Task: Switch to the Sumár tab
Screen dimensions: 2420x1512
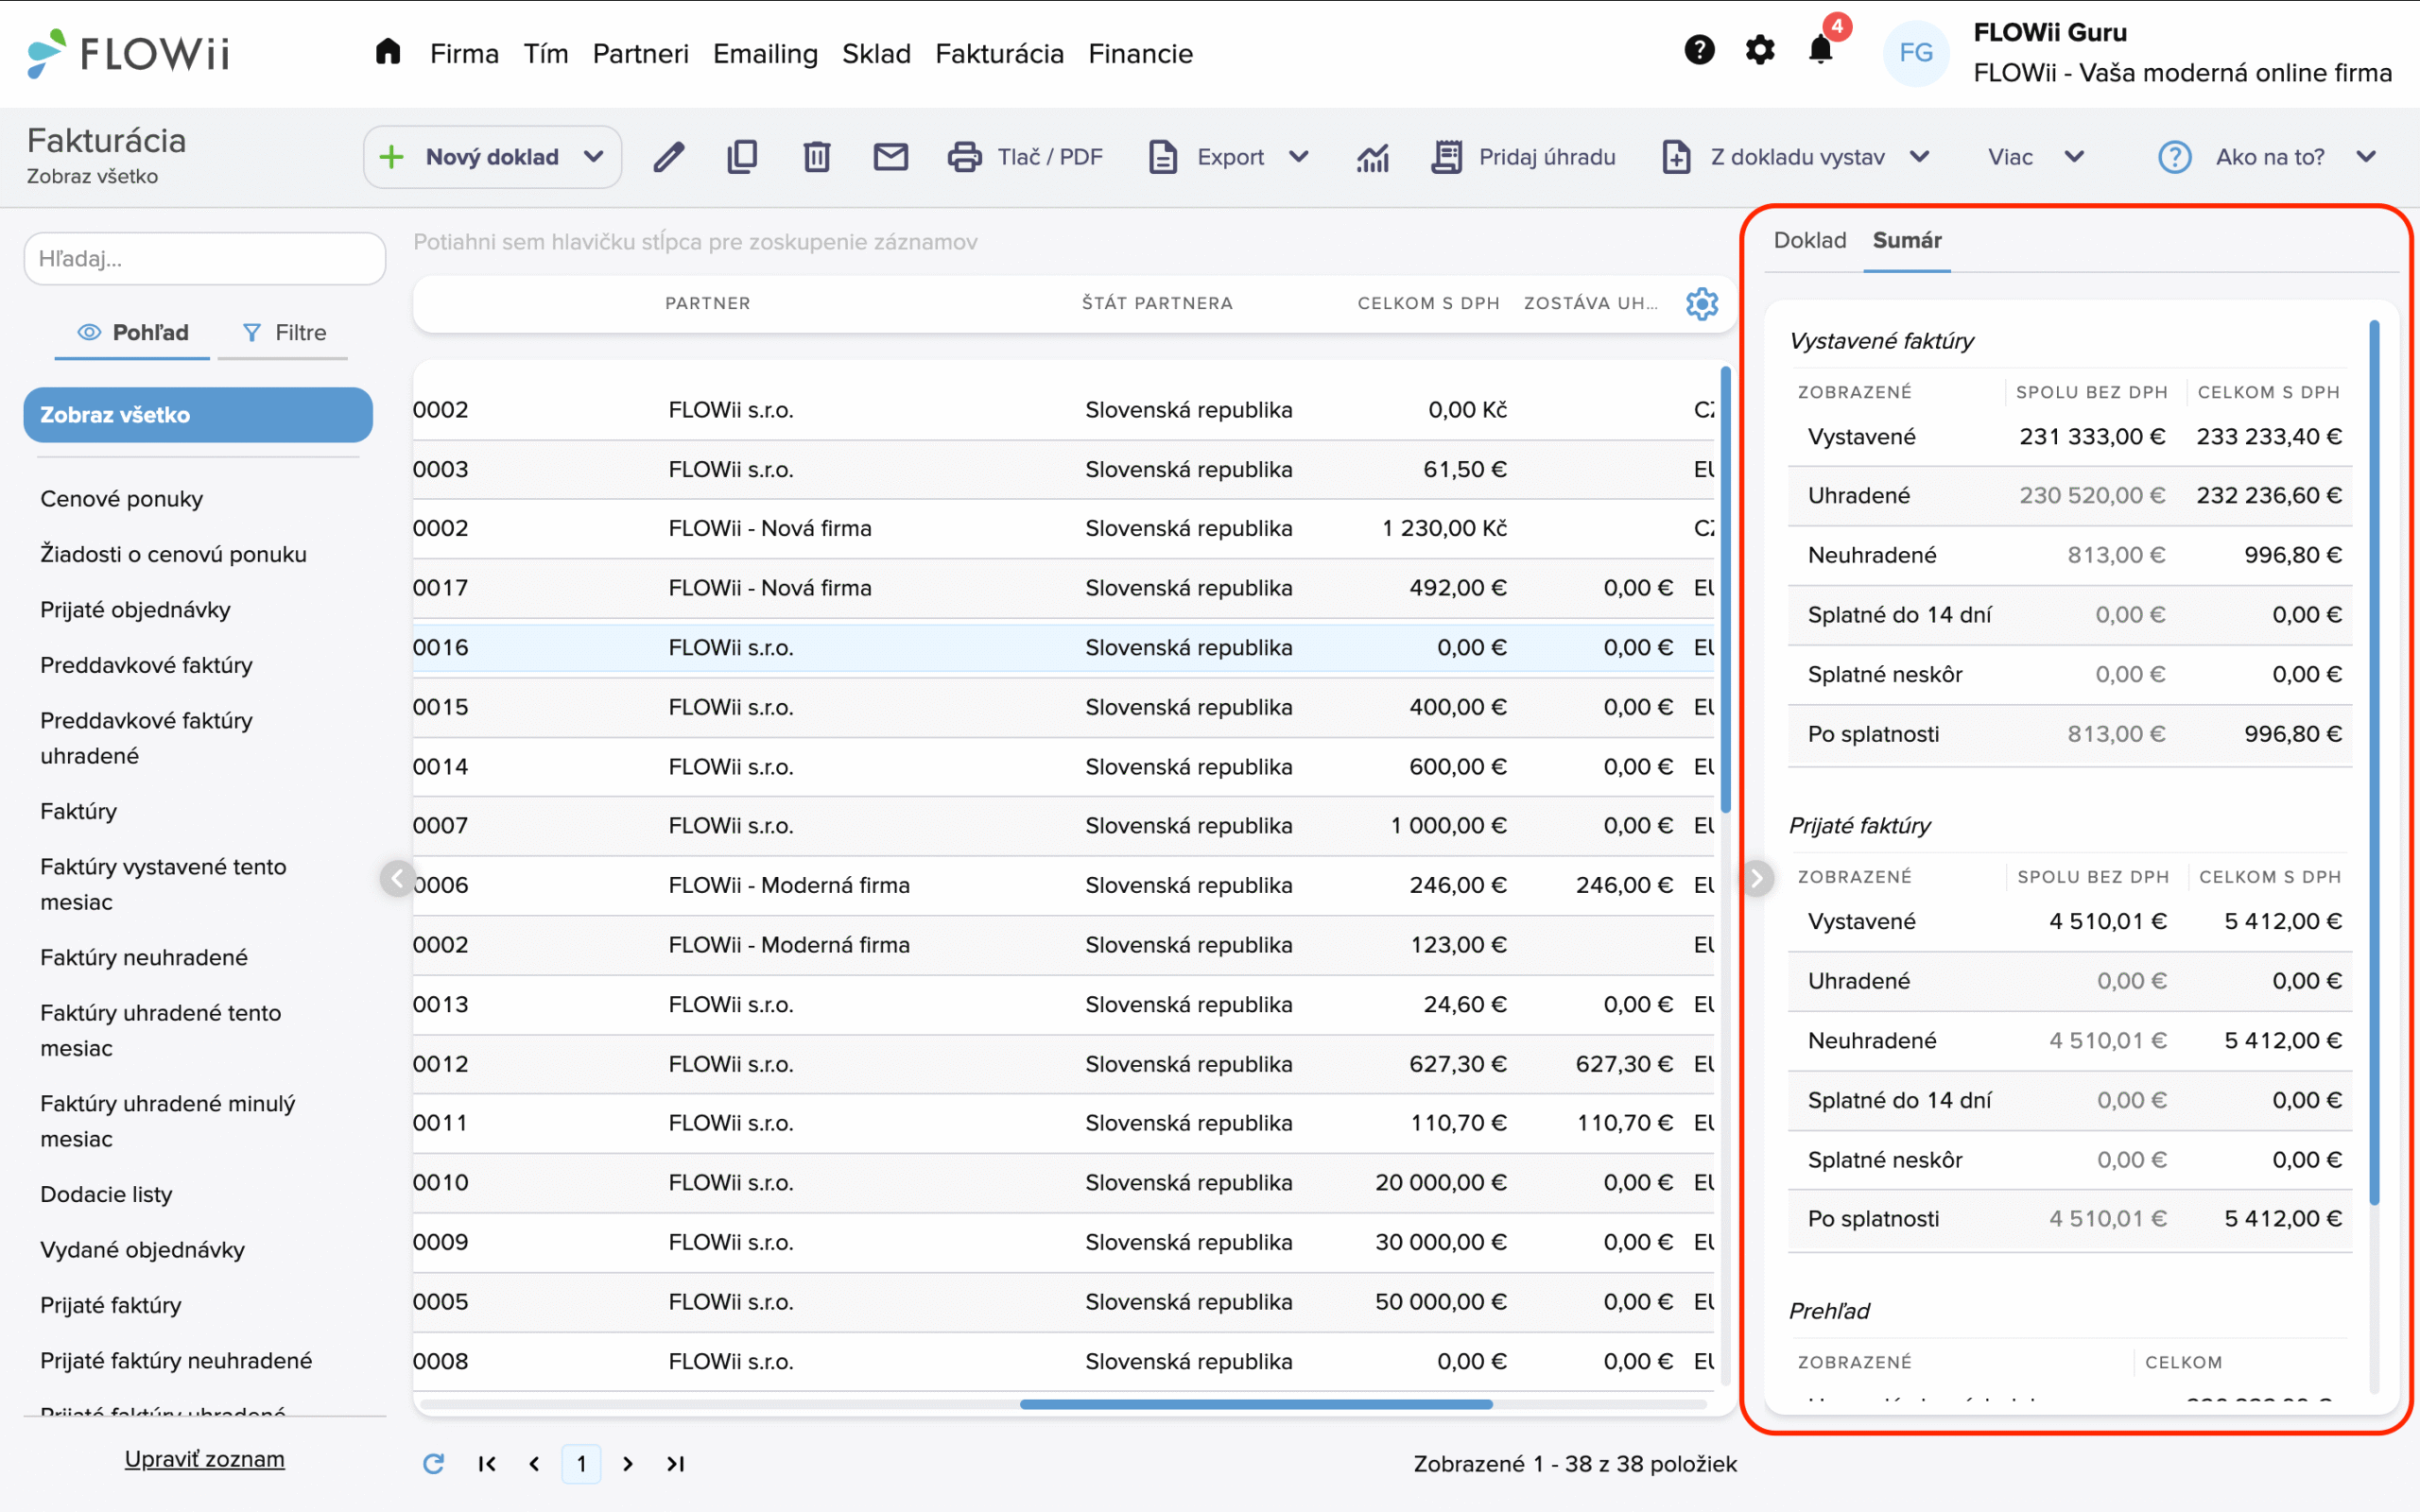Action: click(x=1906, y=240)
